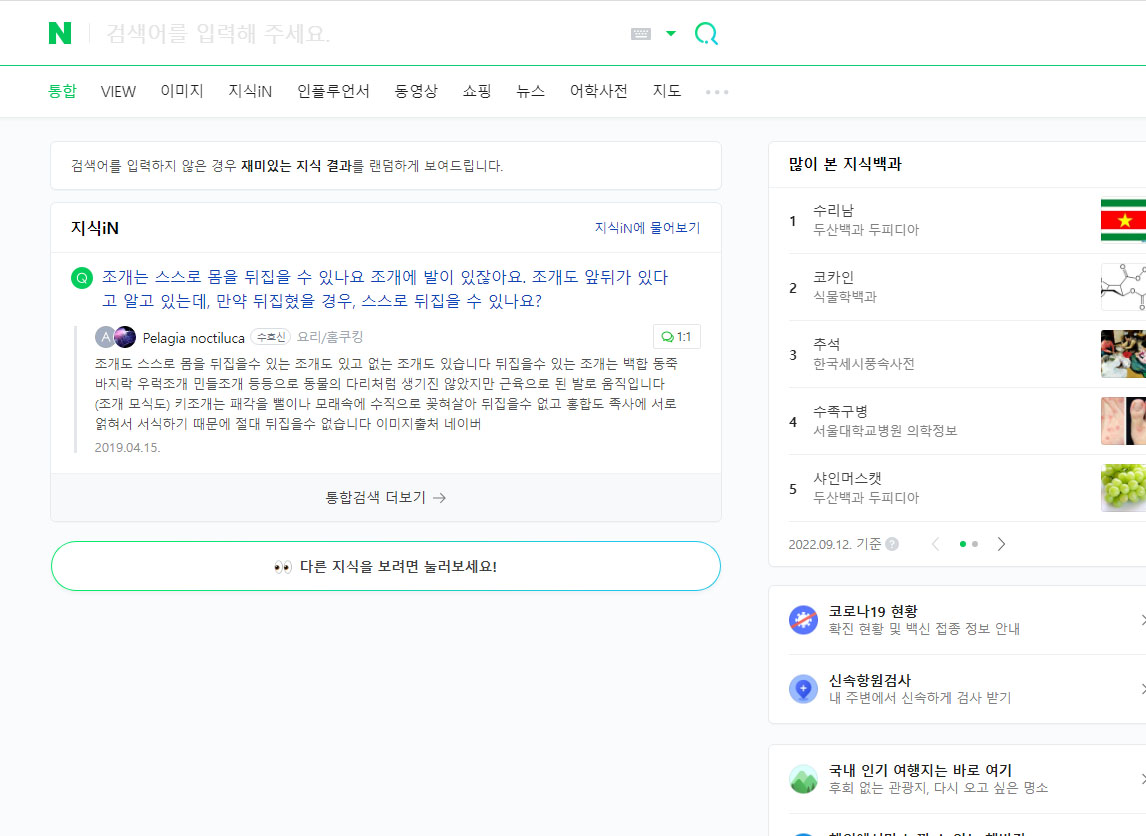
Task: Click the 많이 본 지식백과 heading
Action: pos(845,164)
